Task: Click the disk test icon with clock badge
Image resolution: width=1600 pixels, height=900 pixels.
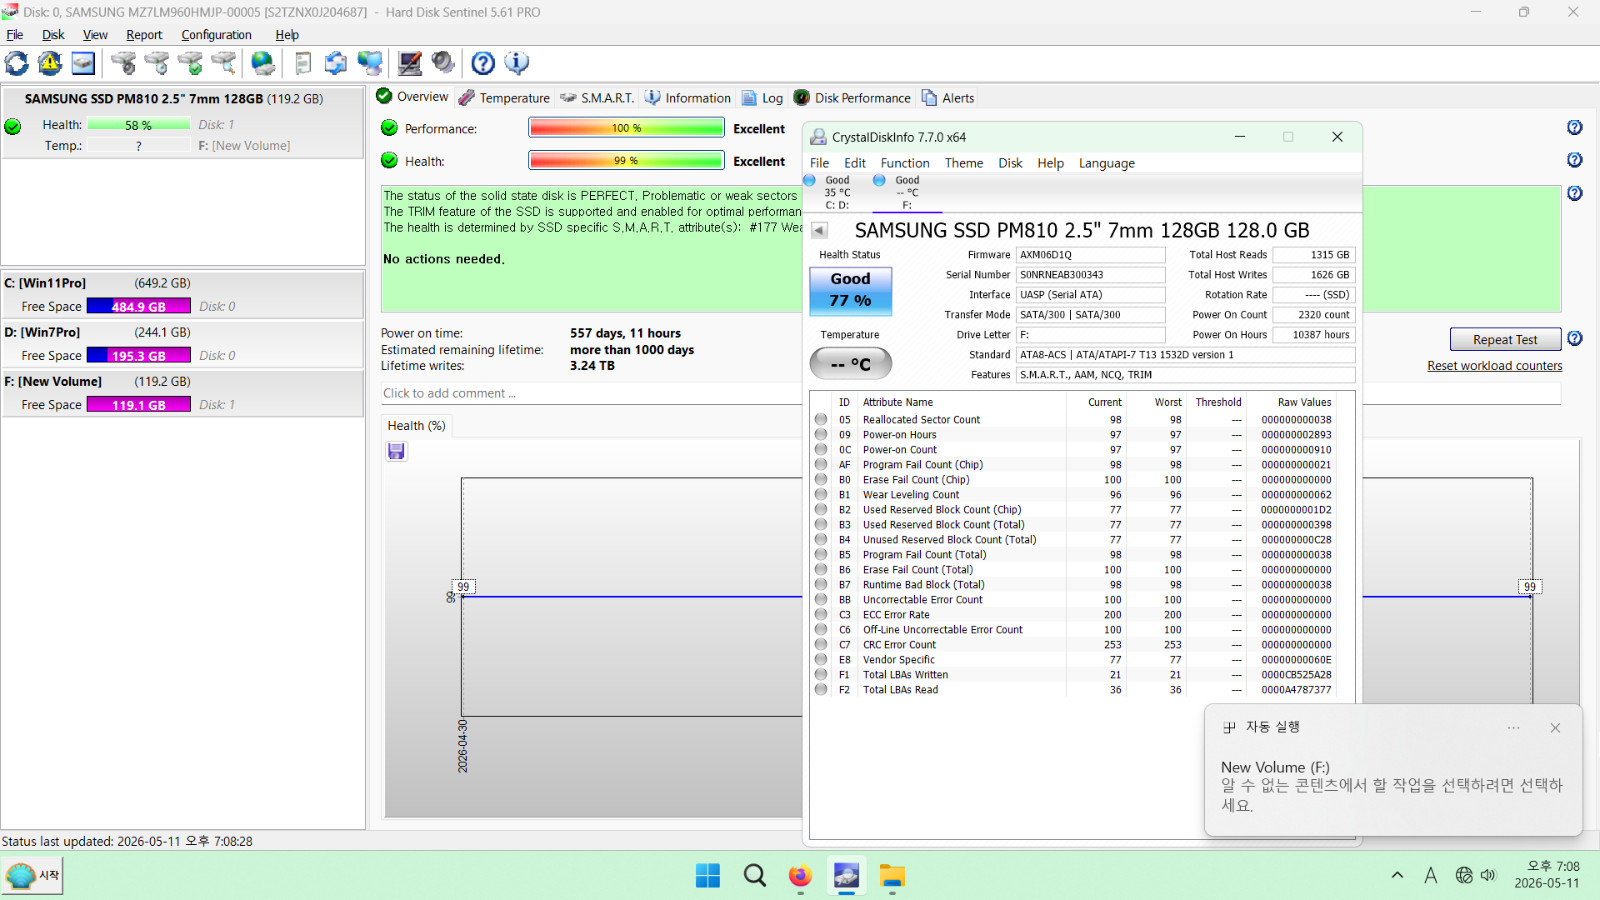Action: click(x=157, y=63)
